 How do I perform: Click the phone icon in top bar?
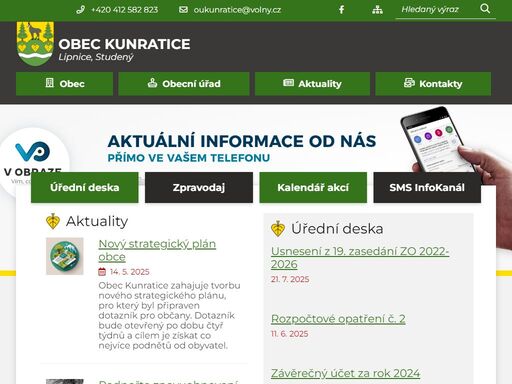tap(80, 10)
